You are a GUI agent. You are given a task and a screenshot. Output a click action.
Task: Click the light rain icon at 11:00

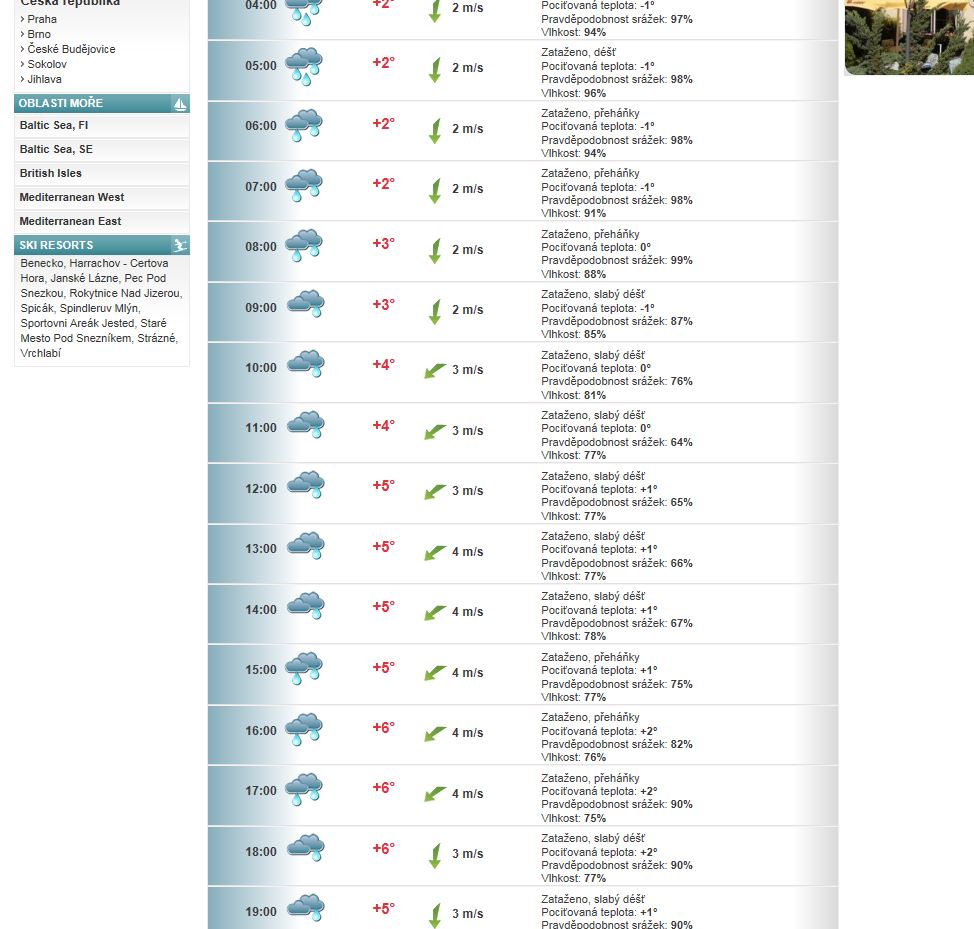pyautogui.click(x=305, y=424)
